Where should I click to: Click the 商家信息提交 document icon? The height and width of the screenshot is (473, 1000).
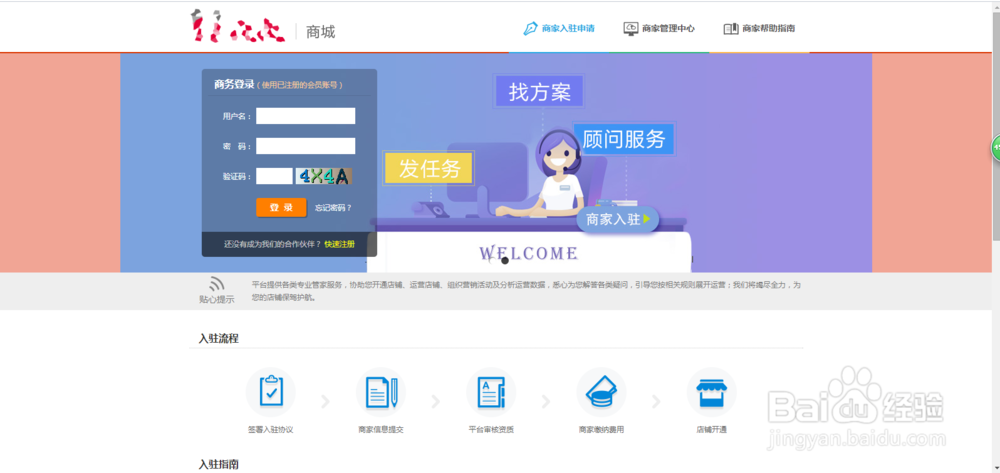click(381, 392)
